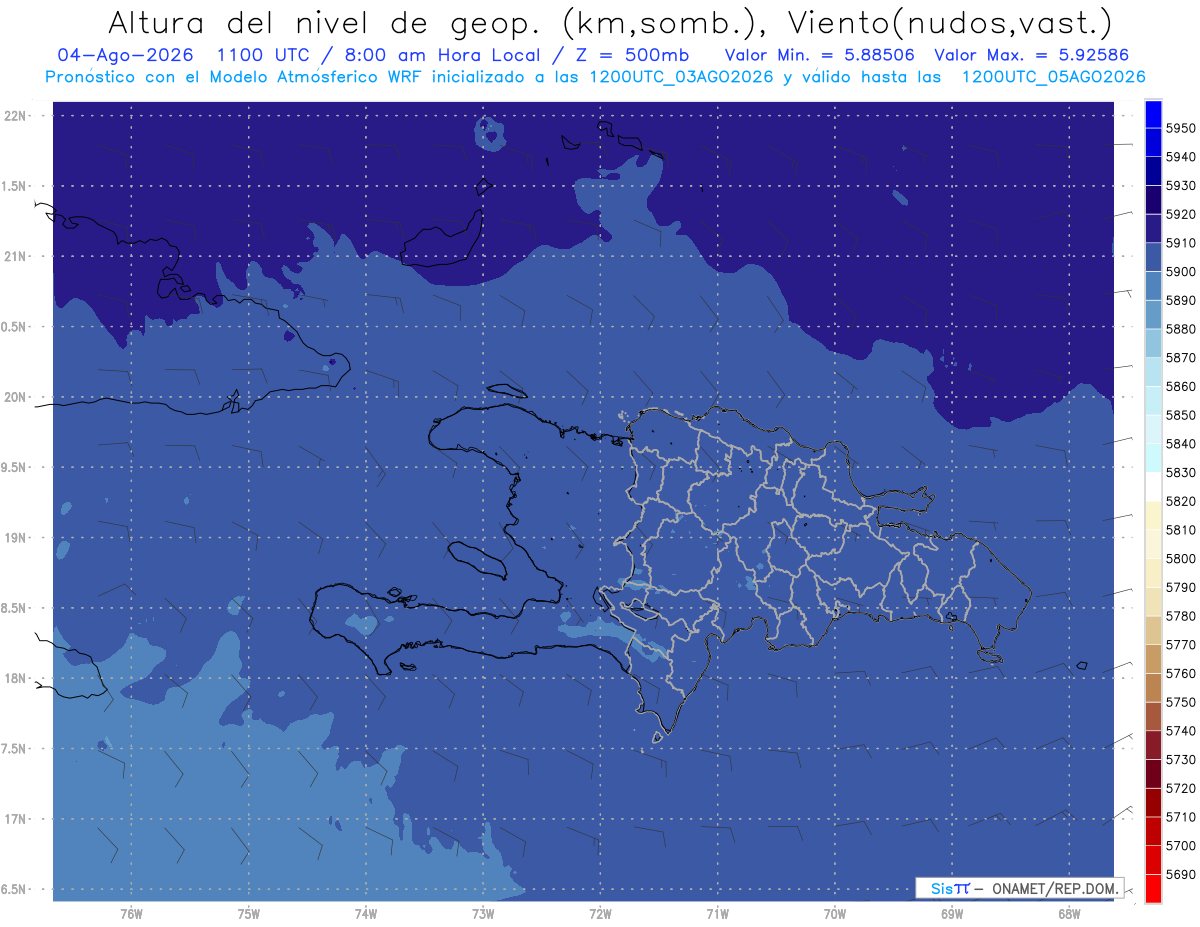This screenshot has height=927, width=1200.
Task: Click "1200UTC_05AGO2026" valid-until time
Action: (1053, 77)
